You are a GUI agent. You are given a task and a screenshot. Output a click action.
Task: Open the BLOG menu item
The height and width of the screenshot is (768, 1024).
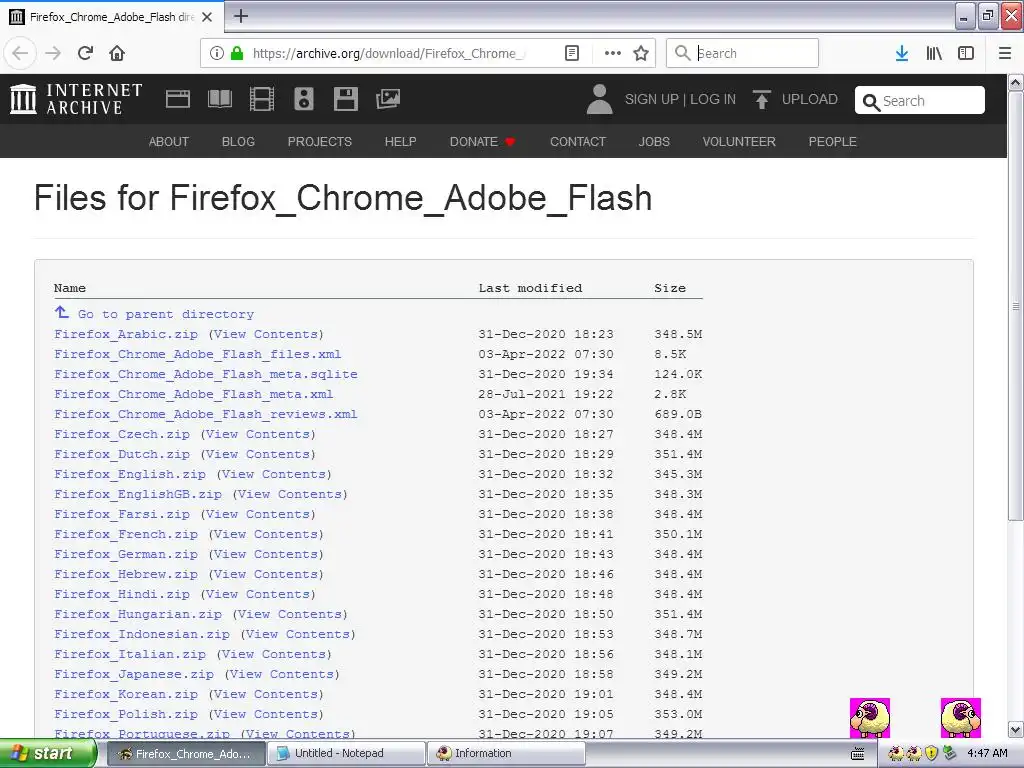[x=238, y=142]
